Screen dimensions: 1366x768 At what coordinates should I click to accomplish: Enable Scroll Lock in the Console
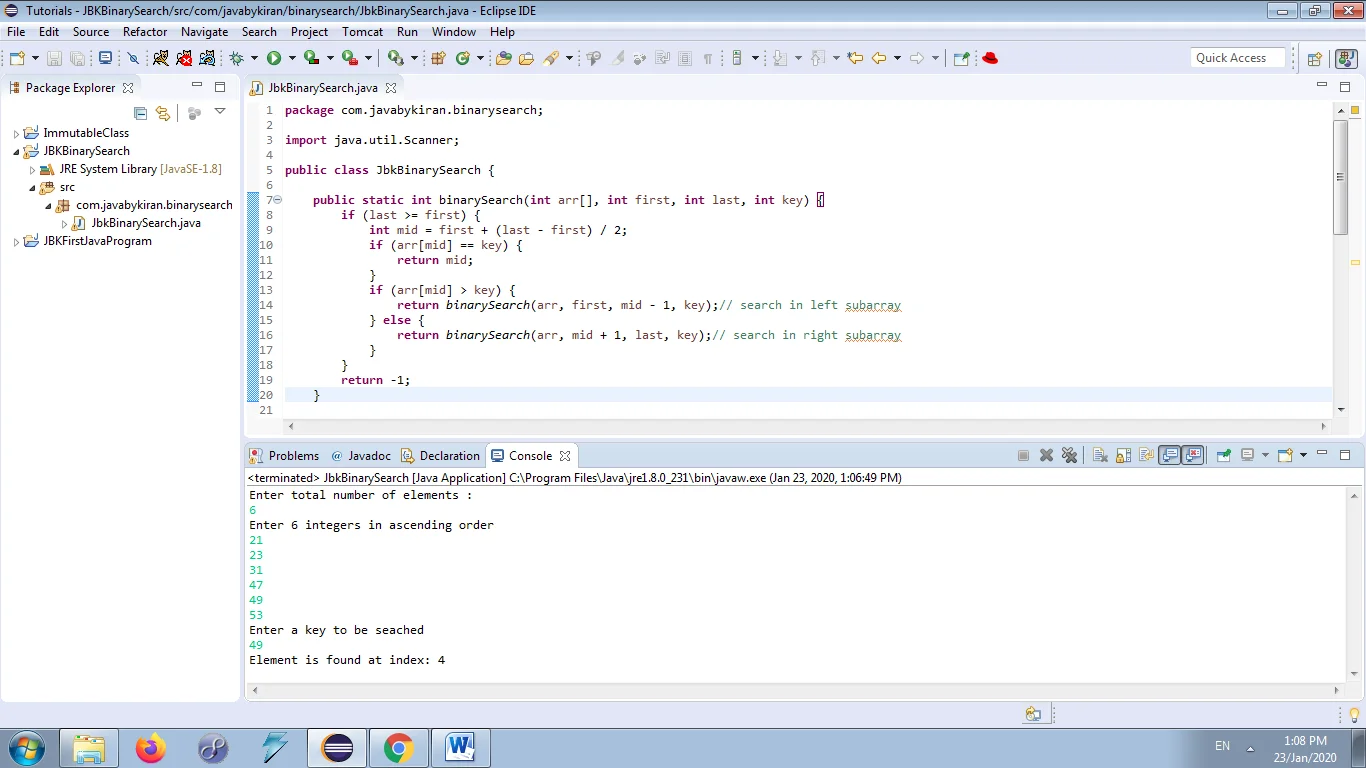click(x=1123, y=455)
